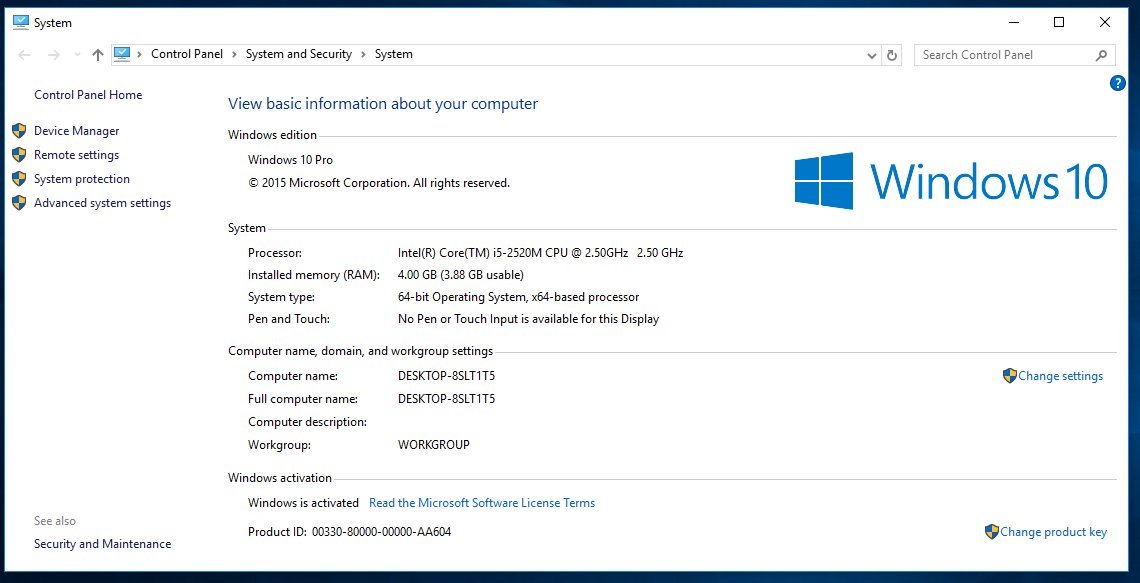This screenshot has width=1140, height=583.
Task: Click shield icon beside System protection
Action: click(20, 179)
